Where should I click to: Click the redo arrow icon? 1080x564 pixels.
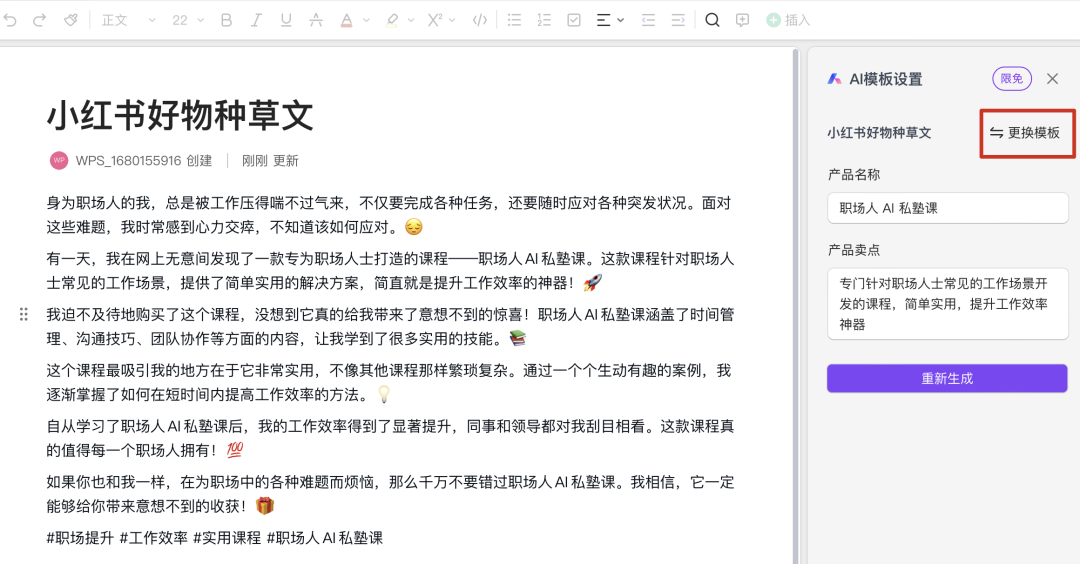coord(39,20)
